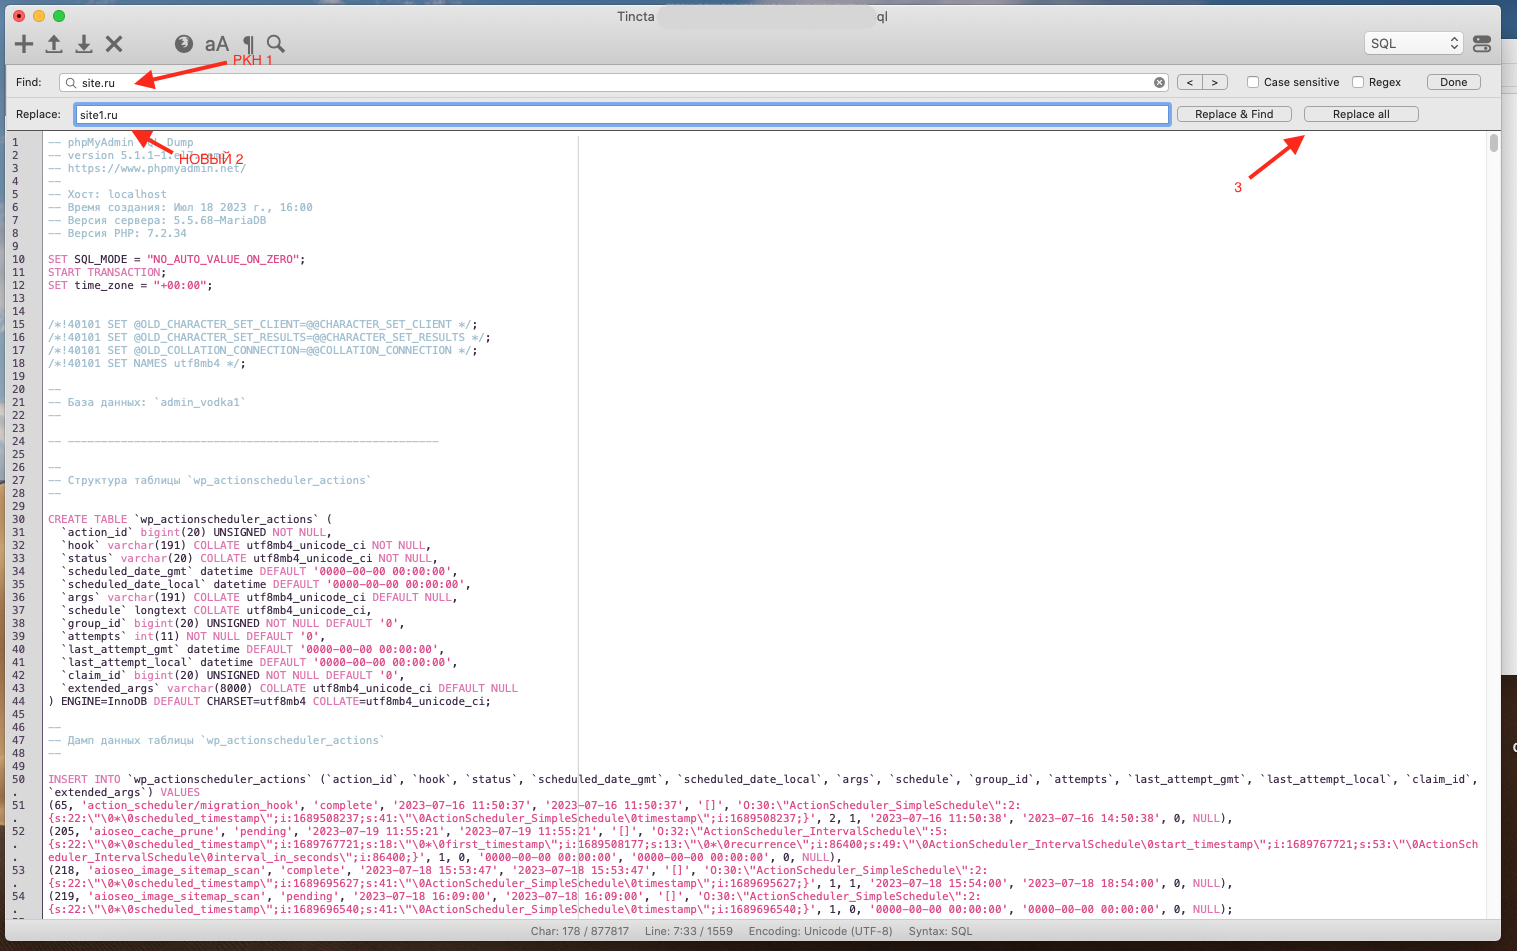The width and height of the screenshot is (1517, 951).
Task: Click the magnifier search toolbar icon
Action: point(276,44)
